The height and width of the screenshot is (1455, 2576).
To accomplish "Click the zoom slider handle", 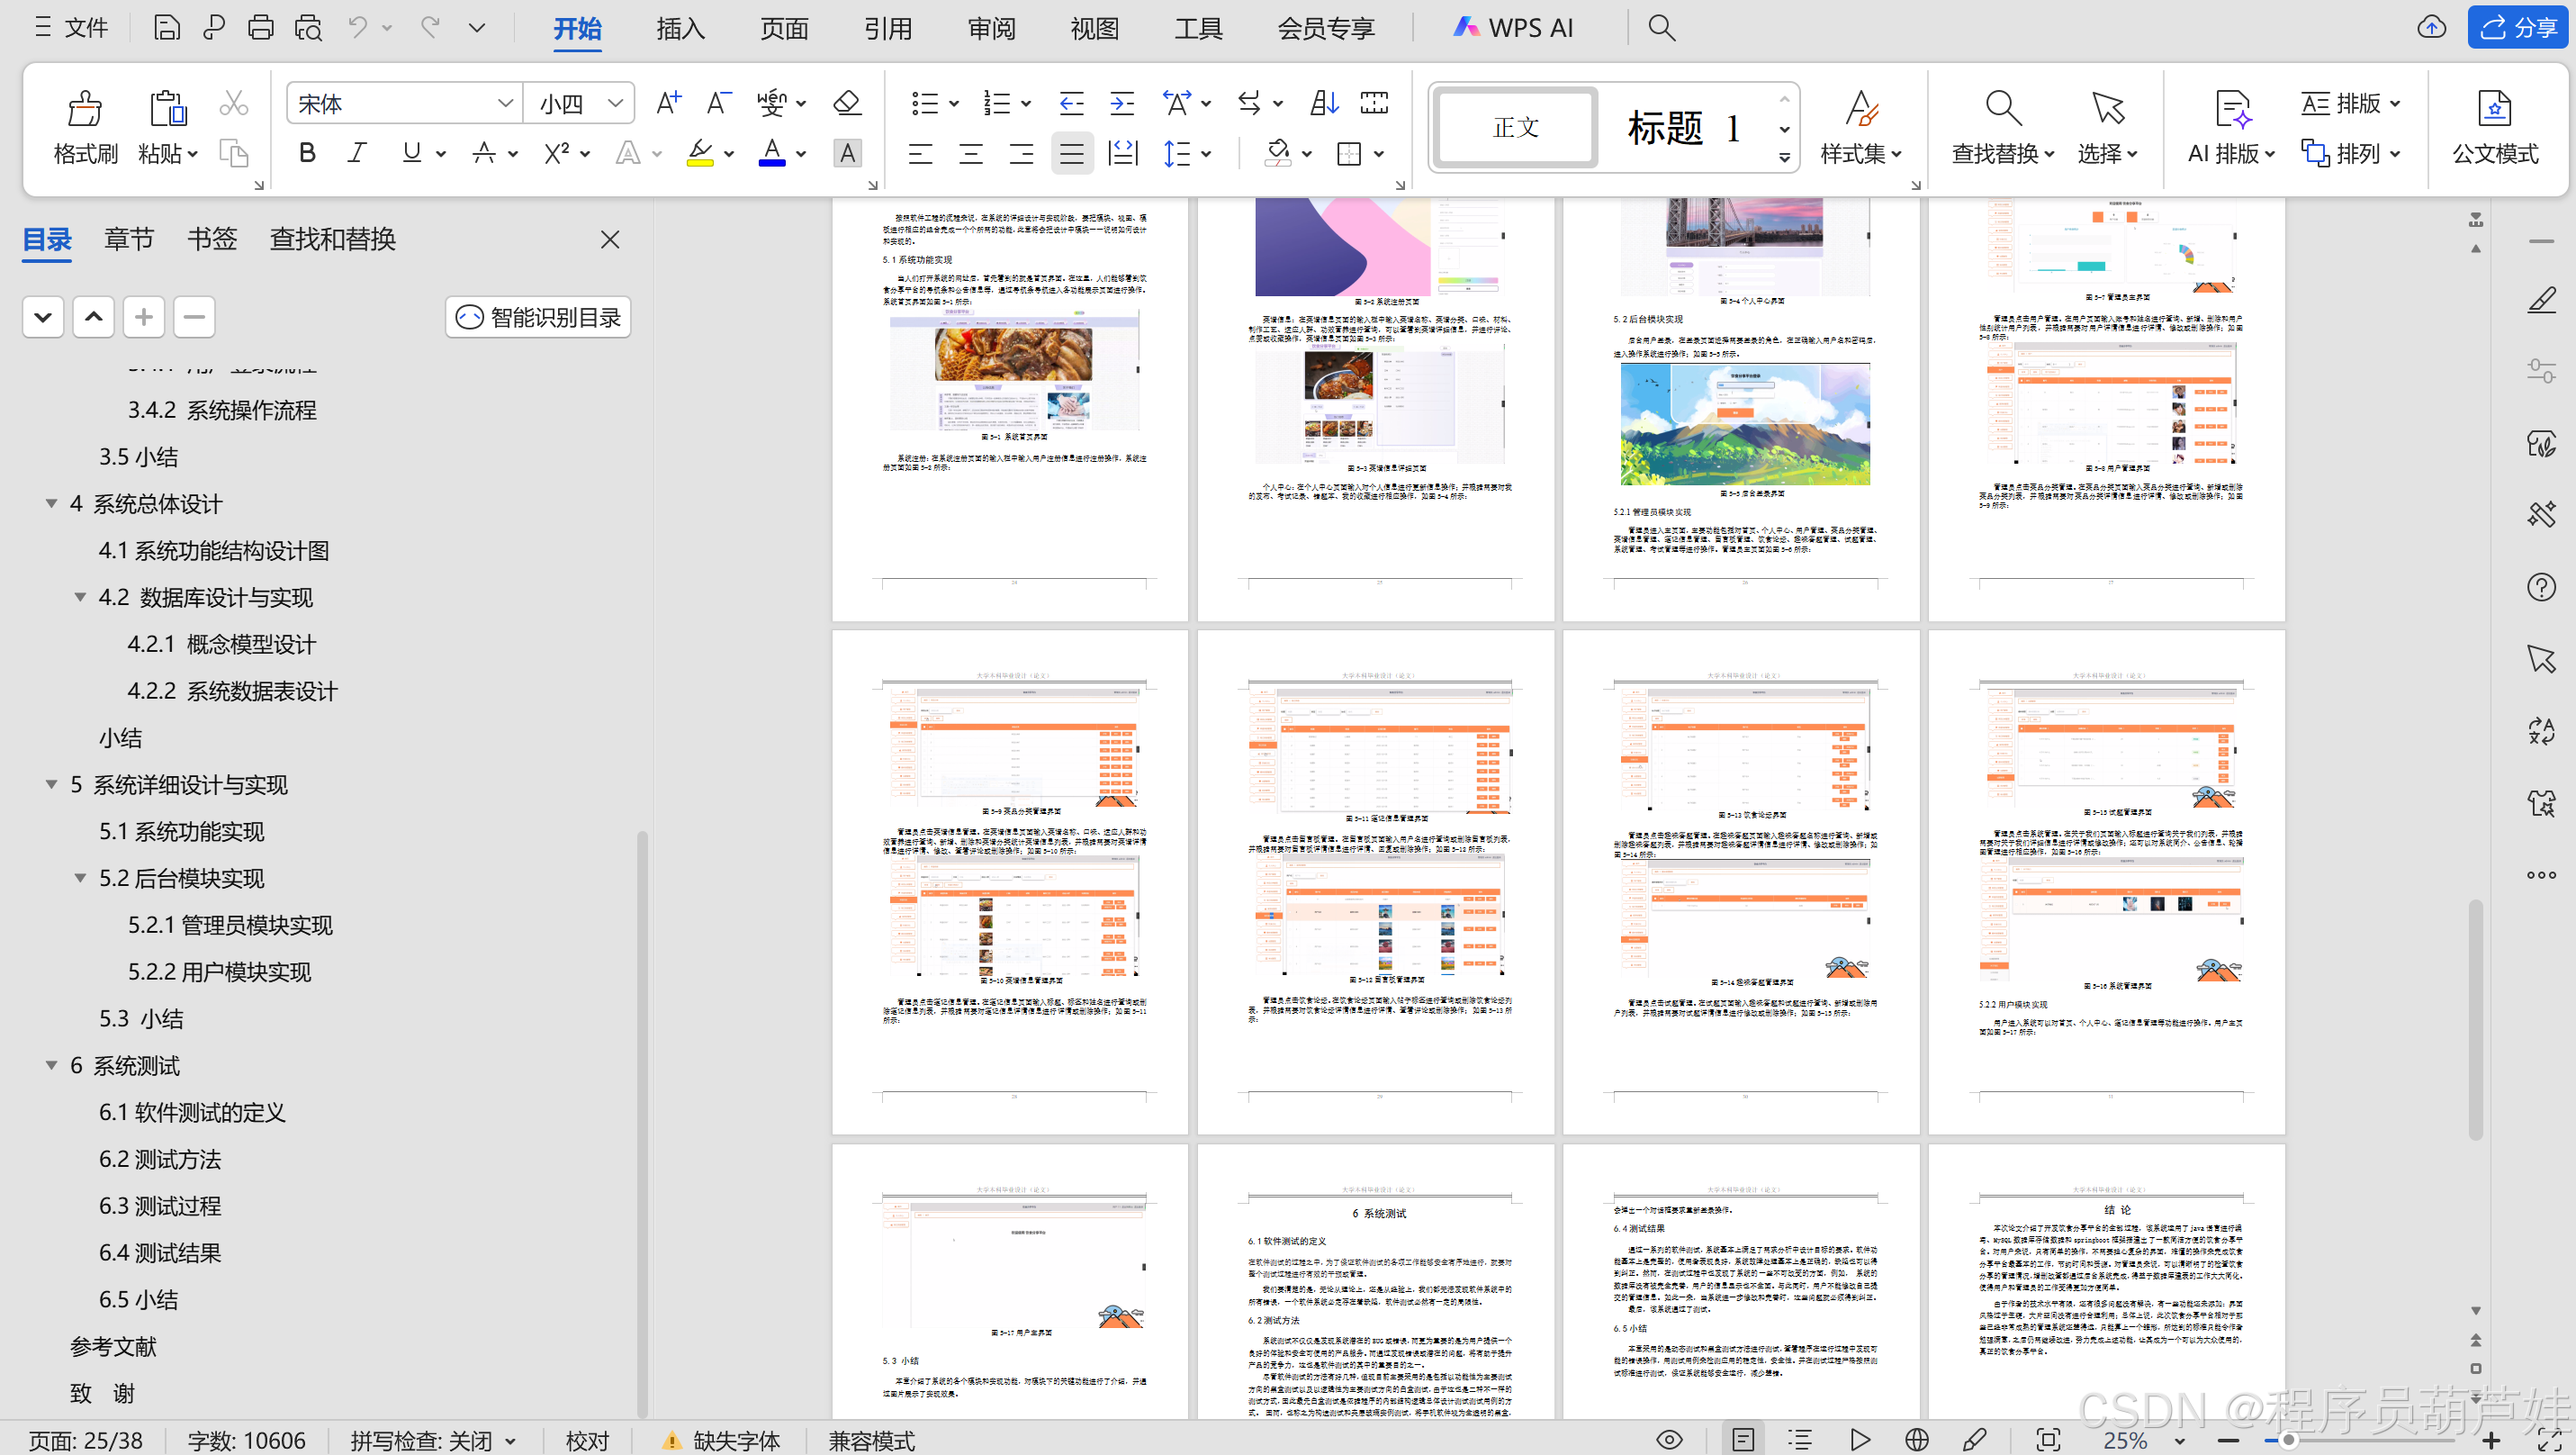I will tap(2287, 1441).
